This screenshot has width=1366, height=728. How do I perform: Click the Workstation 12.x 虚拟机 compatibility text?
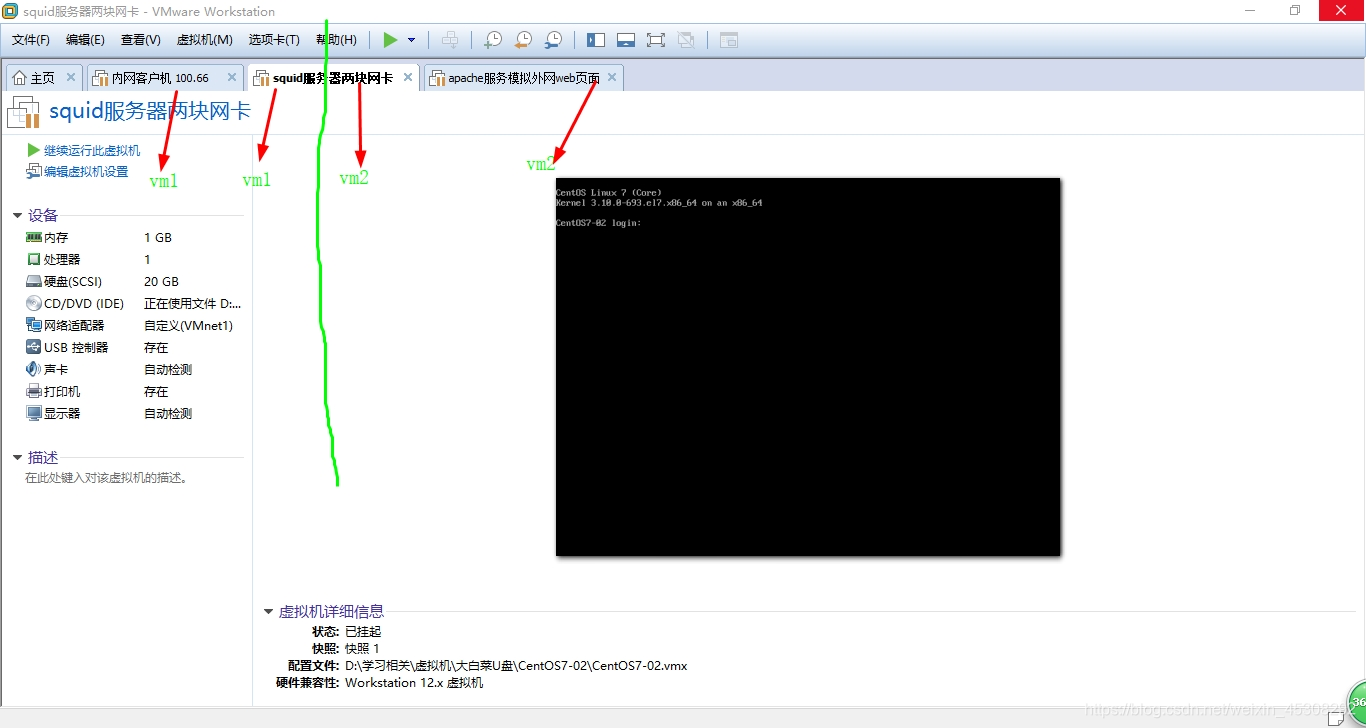(x=414, y=683)
